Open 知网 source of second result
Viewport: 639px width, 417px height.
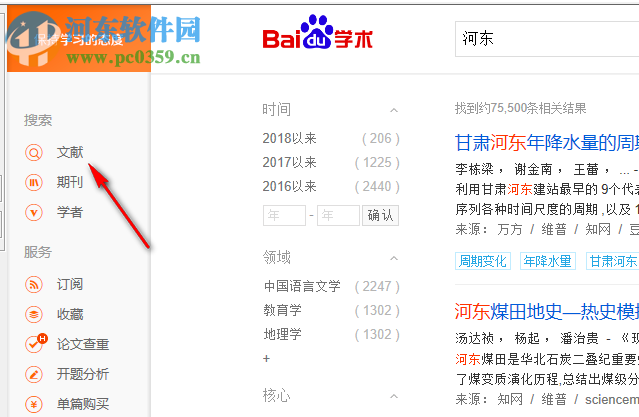tap(509, 399)
